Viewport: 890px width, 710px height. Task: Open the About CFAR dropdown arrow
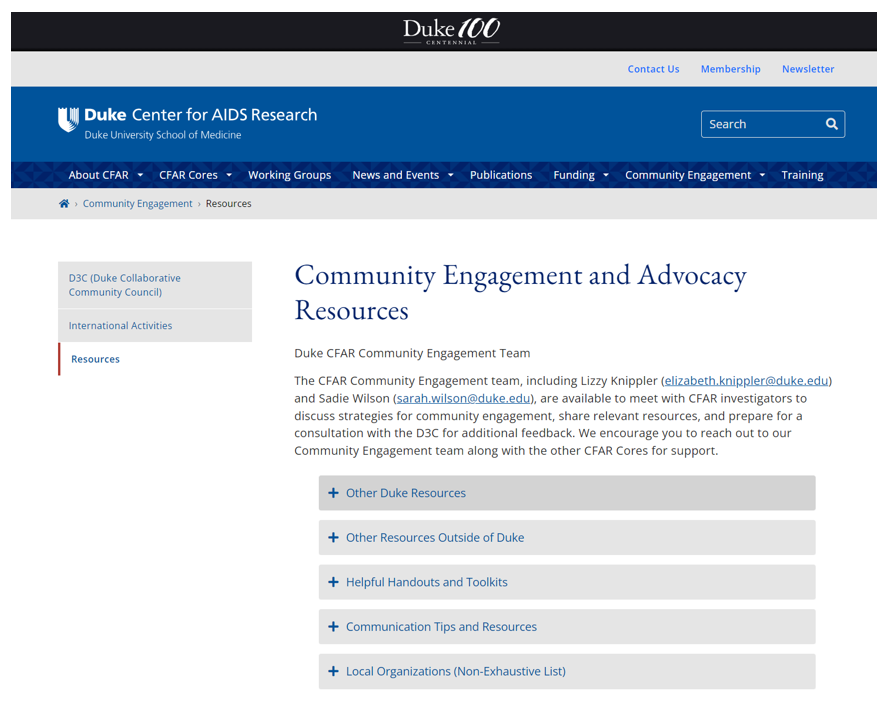[x=140, y=175]
